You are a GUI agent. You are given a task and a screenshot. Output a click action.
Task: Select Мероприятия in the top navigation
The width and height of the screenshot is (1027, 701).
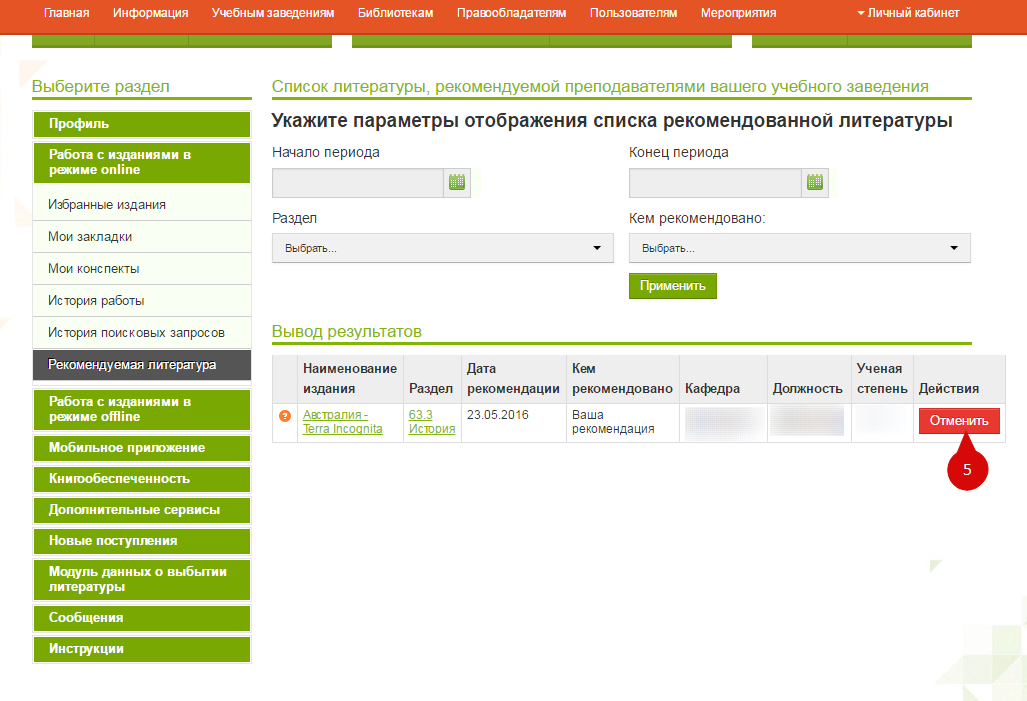click(x=738, y=13)
